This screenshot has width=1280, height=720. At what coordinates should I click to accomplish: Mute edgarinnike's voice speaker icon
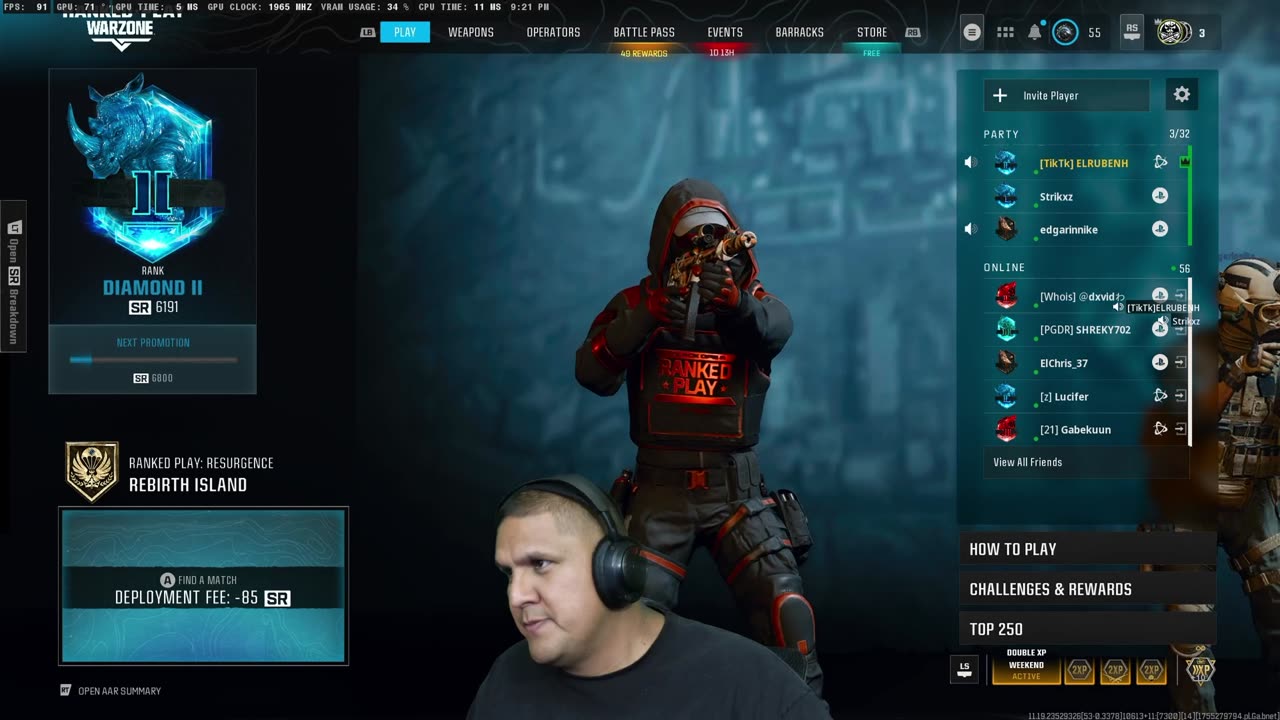click(x=970, y=230)
